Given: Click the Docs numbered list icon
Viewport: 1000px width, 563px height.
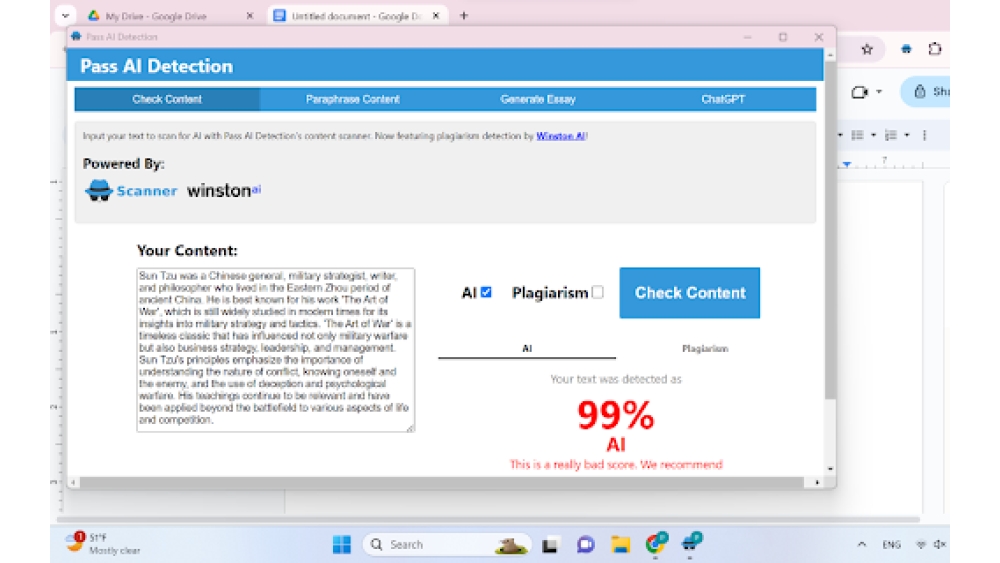Looking at the screenshot, I should click(x=891, y=135).
